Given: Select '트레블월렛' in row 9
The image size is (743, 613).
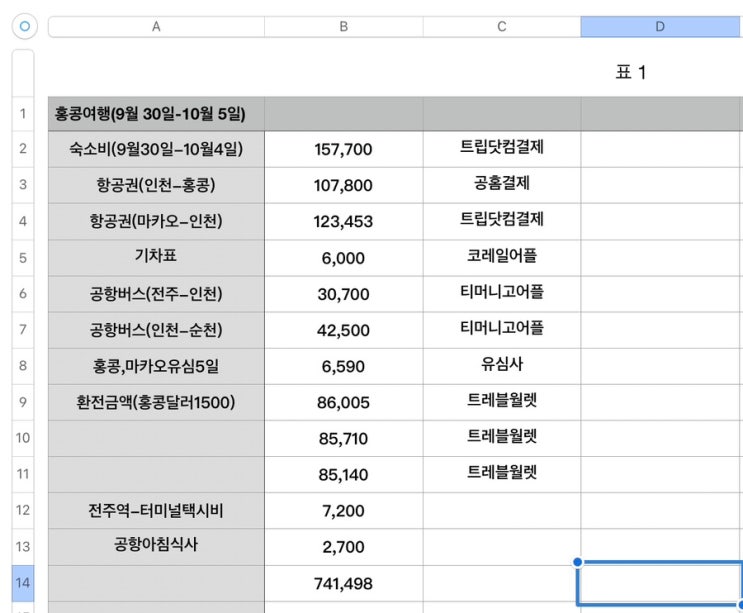Looking at the screenshot, I should coord(502,402).
